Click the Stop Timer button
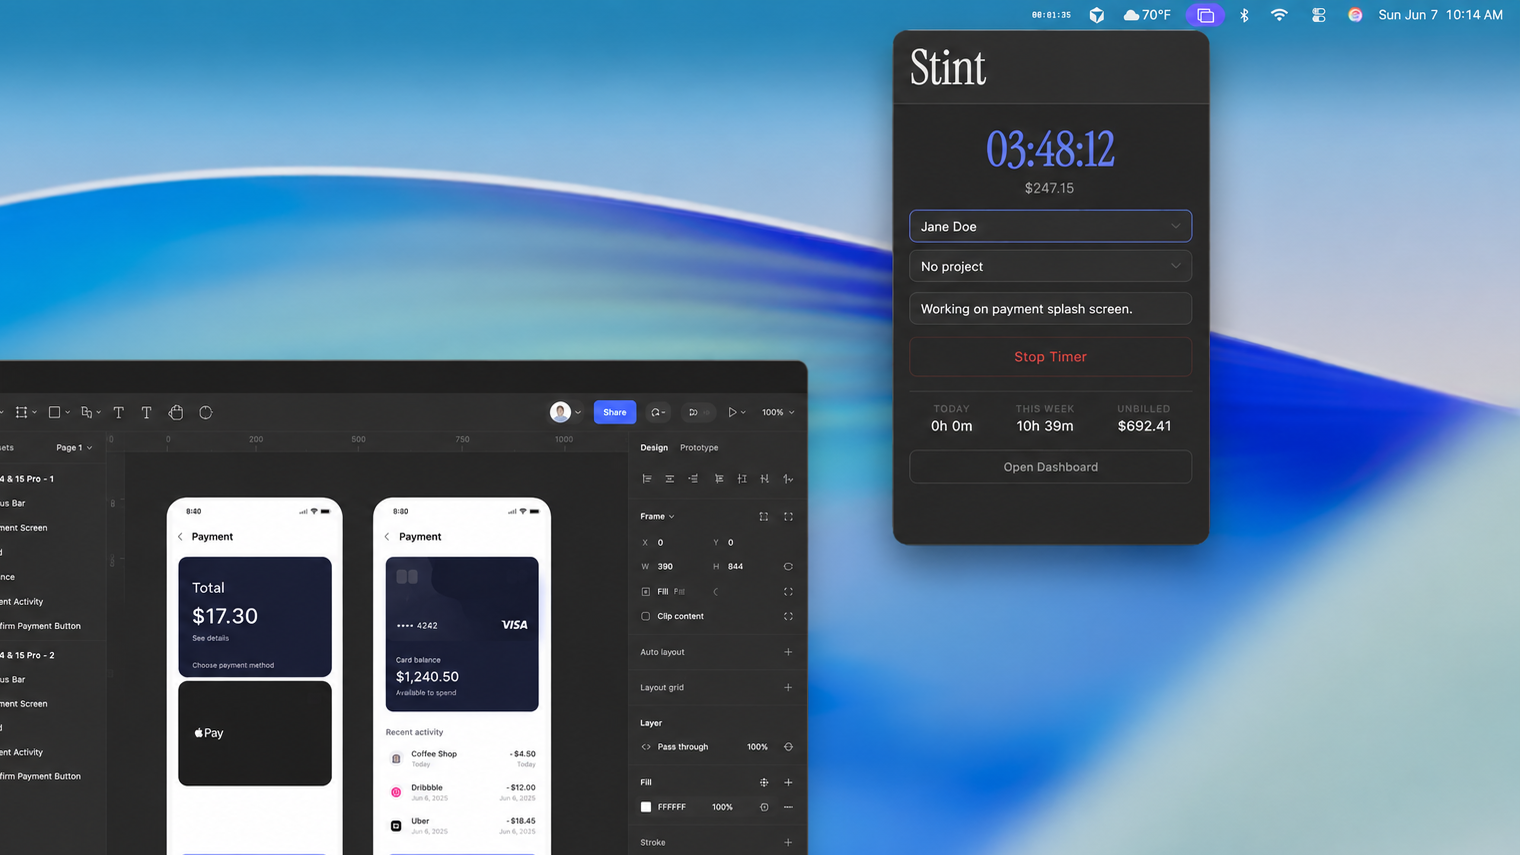The image size is (1520, 855). pos(1050,357)
